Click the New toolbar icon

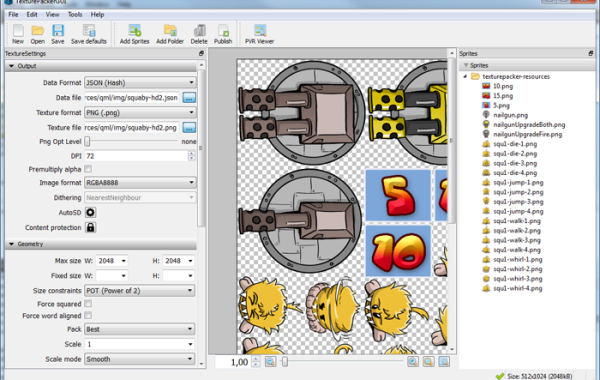click(18, 34)
